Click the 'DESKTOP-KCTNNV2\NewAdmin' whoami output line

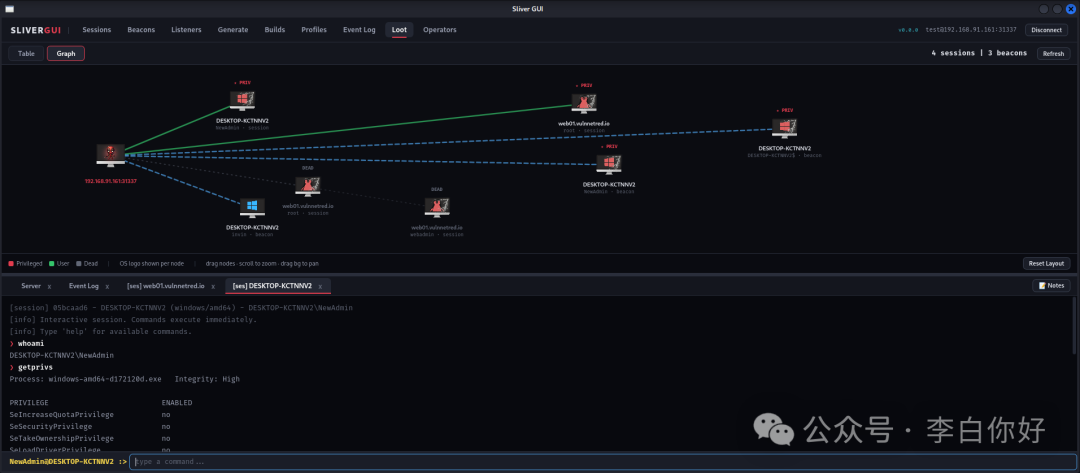[61, 355]
